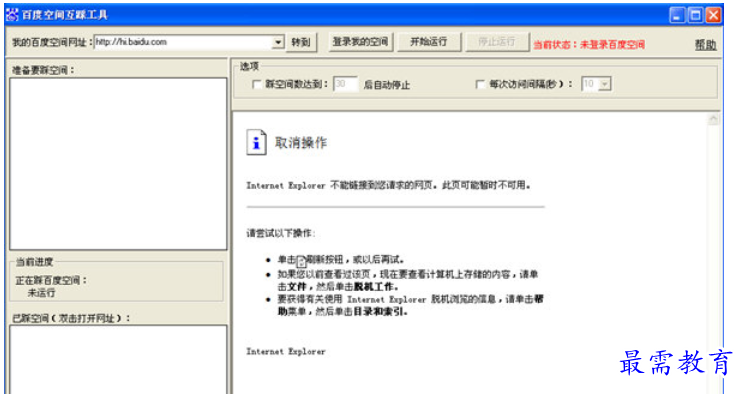Open the URL address dropdown arrow
The width and height of the screenshot is (741, 394).
click(278, 42)
